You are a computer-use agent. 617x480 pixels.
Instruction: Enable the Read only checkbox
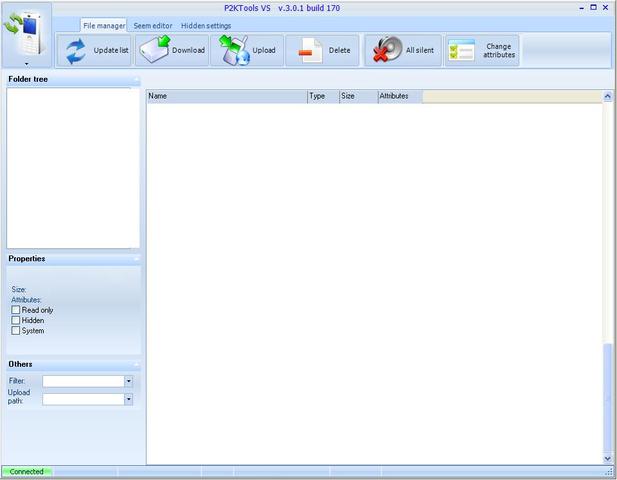pos(16,310)
